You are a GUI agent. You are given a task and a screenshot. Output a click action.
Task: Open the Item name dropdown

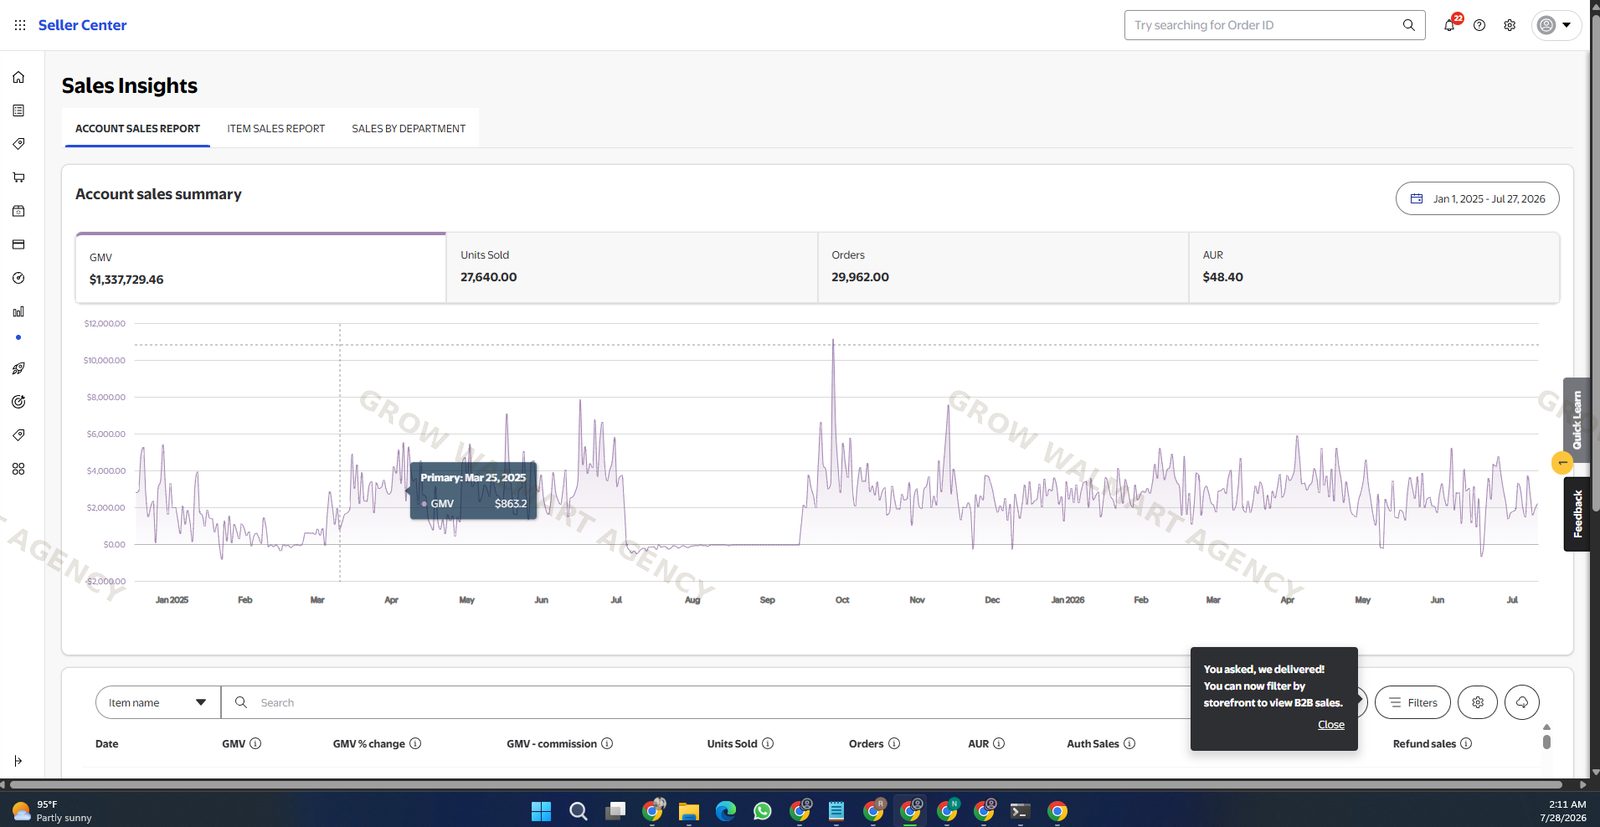coord(158,703)
